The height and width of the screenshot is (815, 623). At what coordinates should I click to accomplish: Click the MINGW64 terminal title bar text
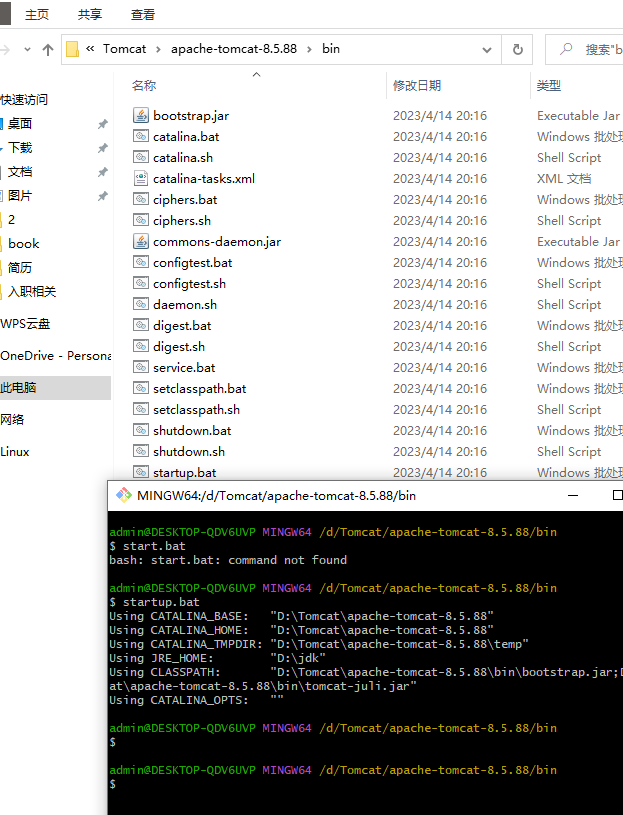[276, 496]
